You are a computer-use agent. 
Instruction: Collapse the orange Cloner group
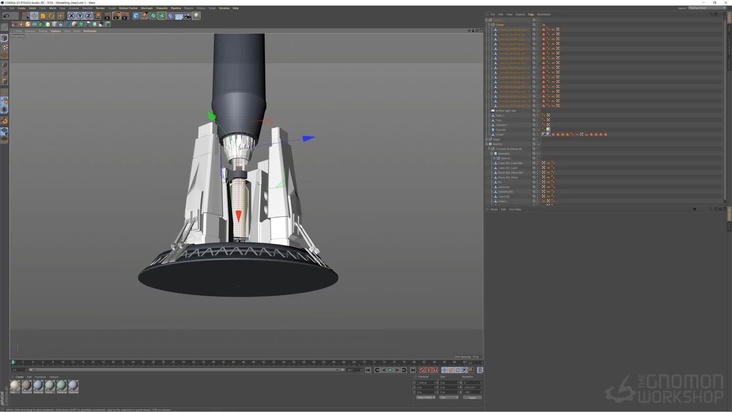[489, 25]
